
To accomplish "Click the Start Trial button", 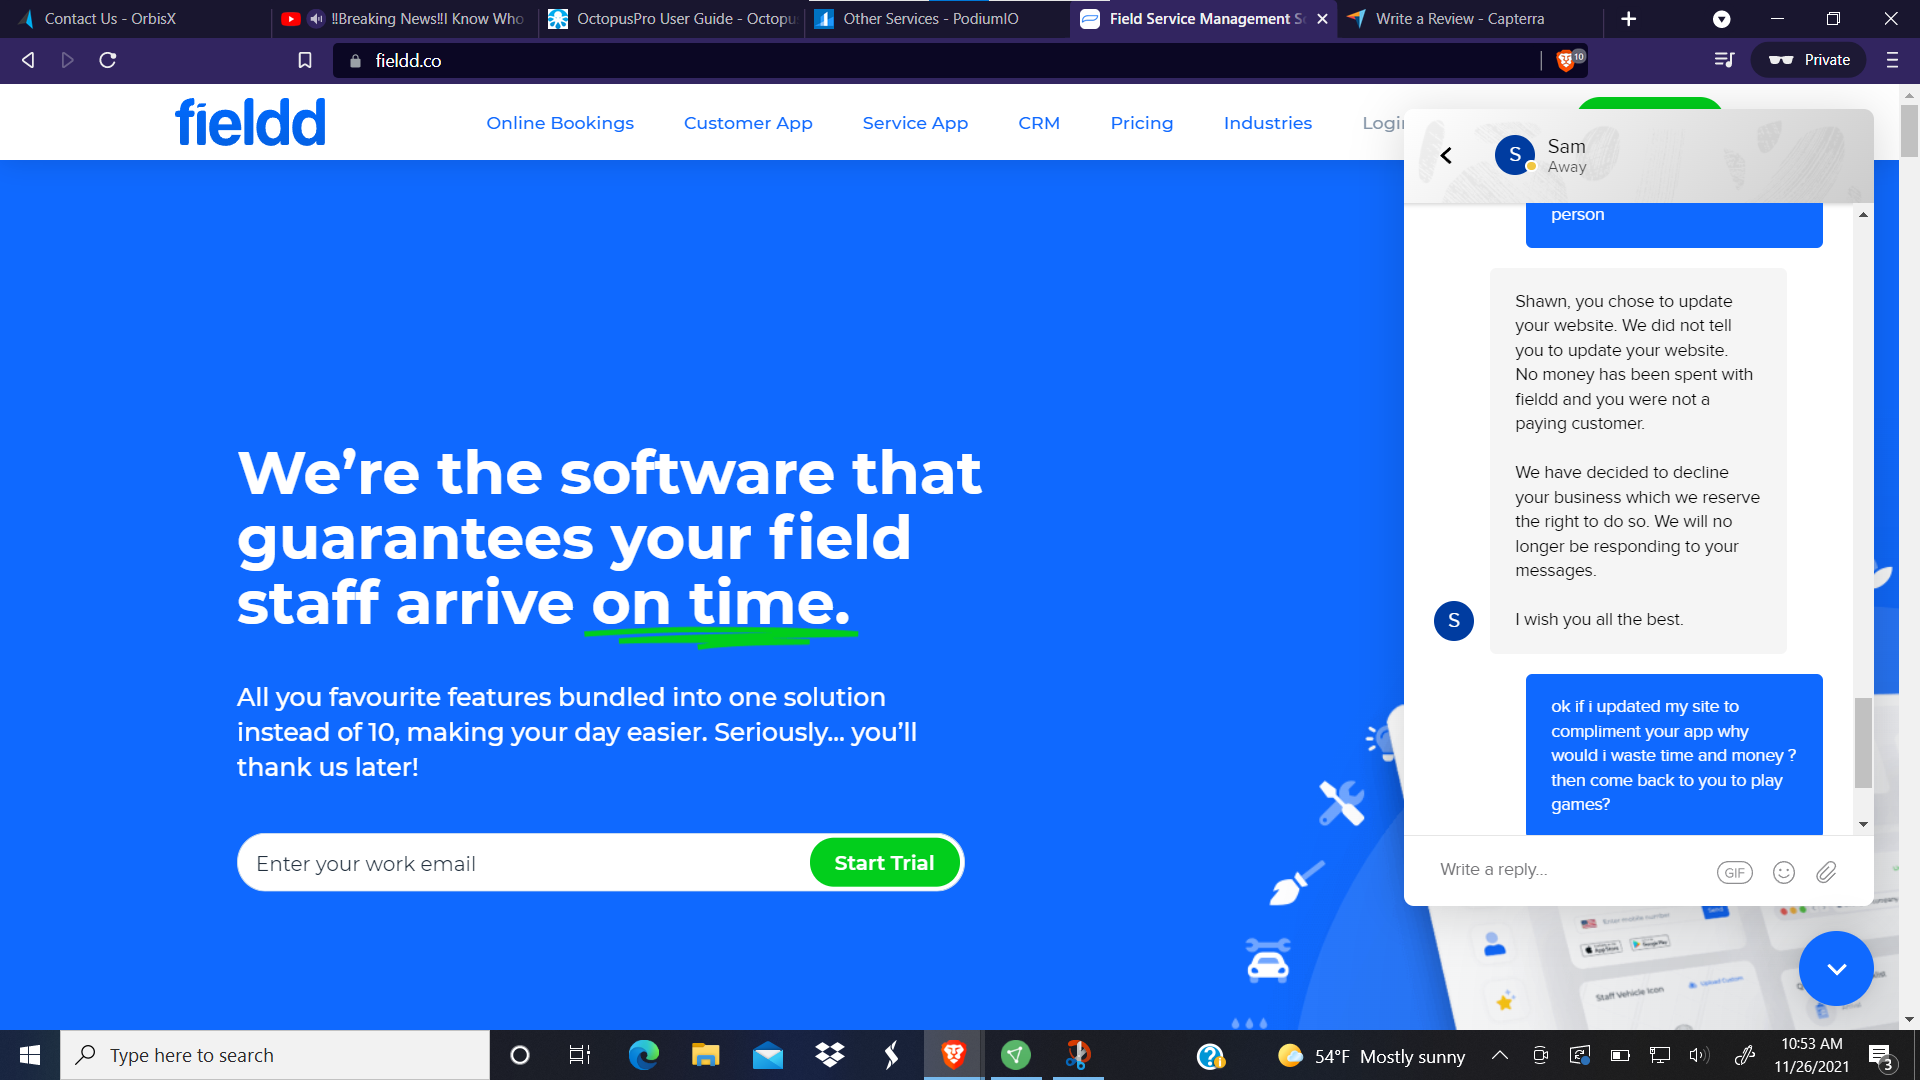I will [x=884, y=862].
